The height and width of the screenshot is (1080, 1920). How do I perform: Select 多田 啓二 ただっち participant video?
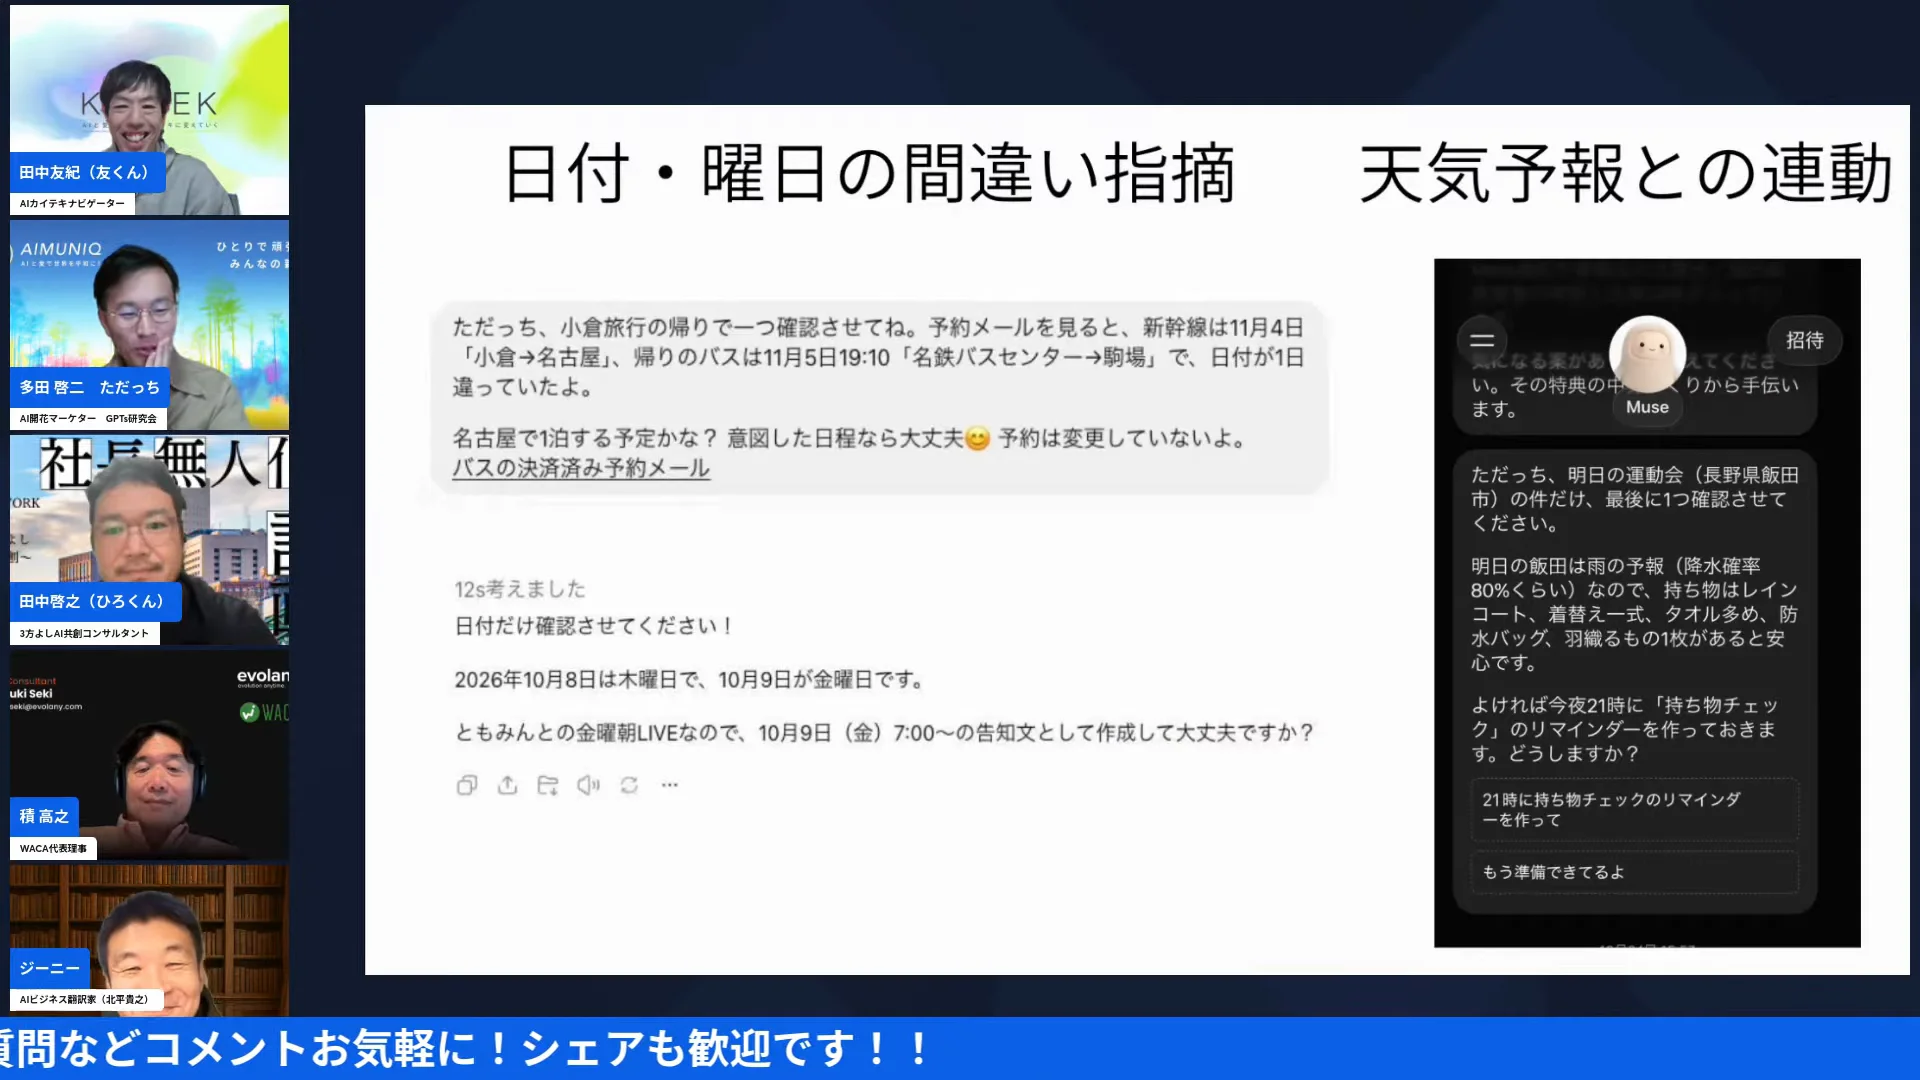coord(150,325)
